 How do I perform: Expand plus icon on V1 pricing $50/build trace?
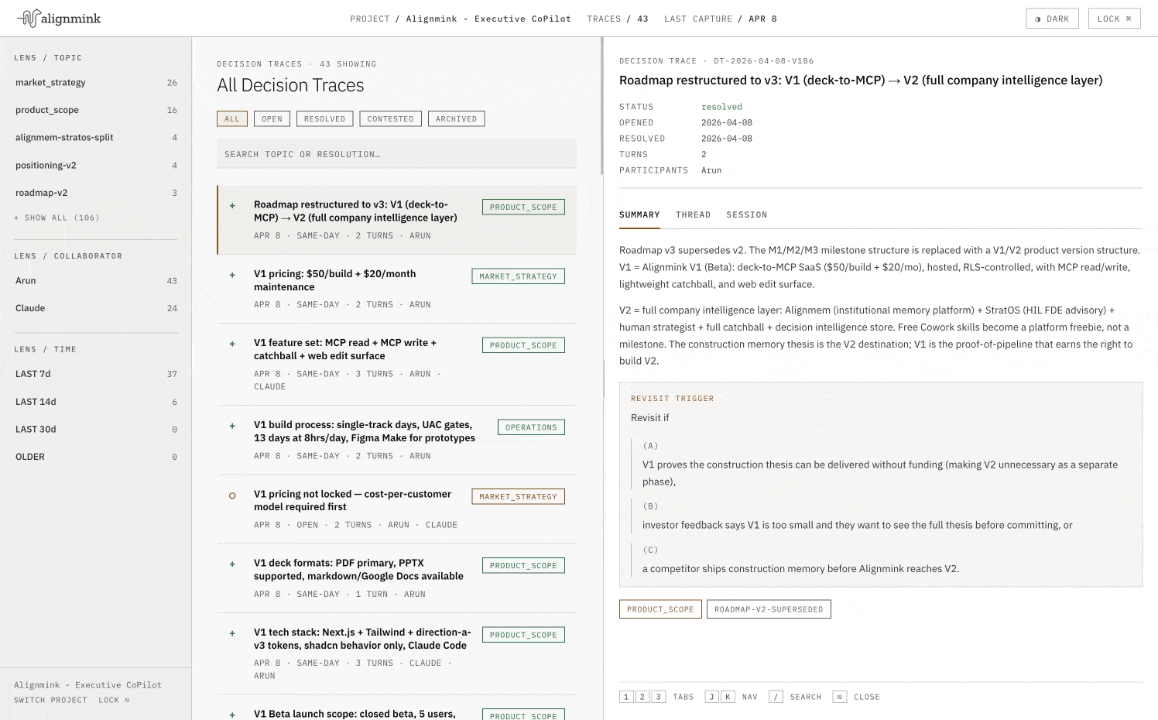click(233, 275)
